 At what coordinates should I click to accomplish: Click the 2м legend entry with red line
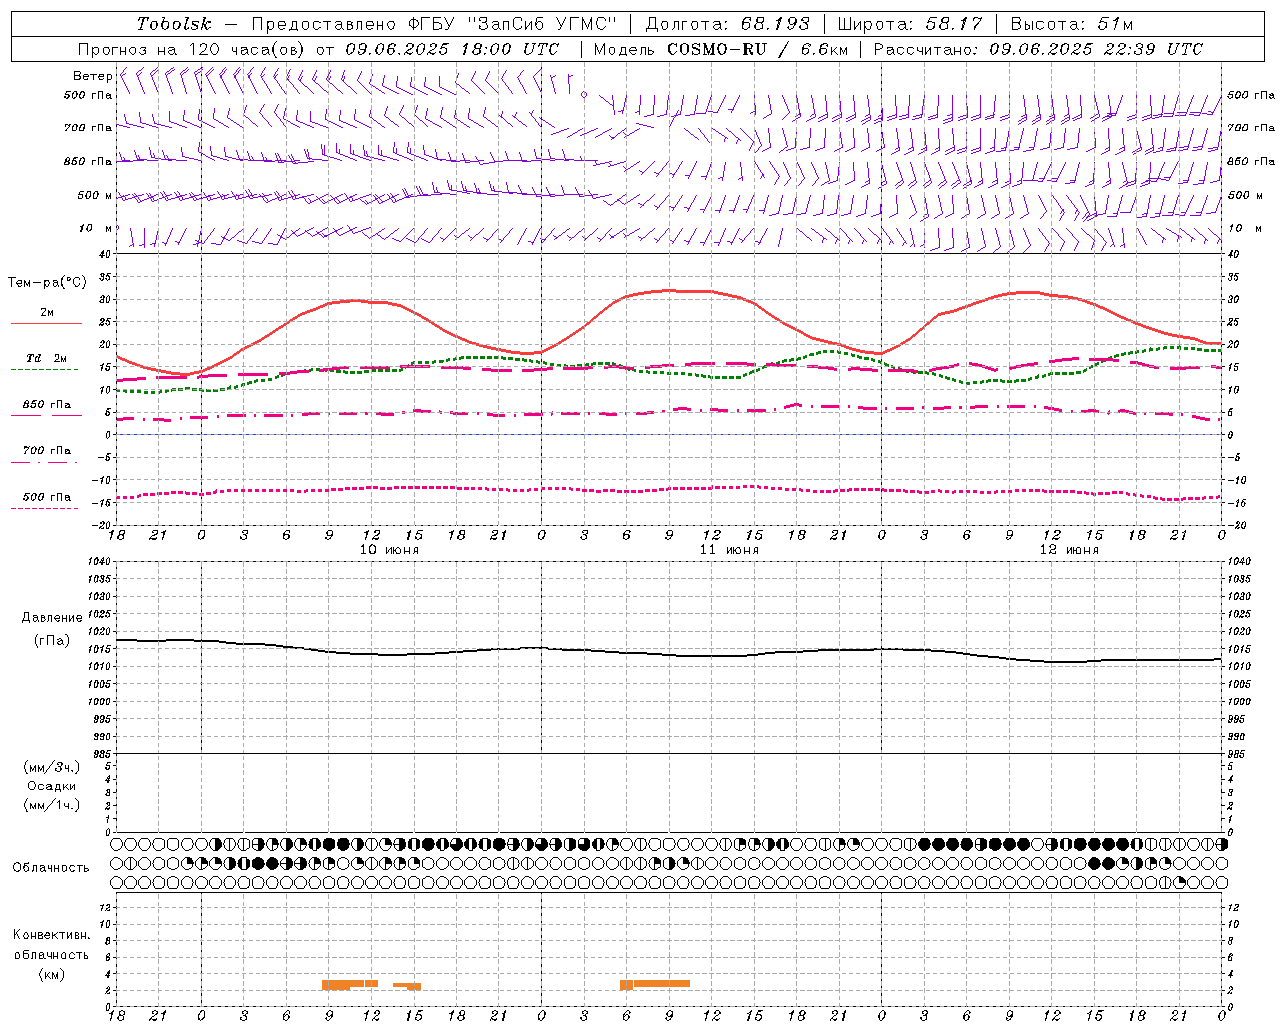[x=46, y=315]
